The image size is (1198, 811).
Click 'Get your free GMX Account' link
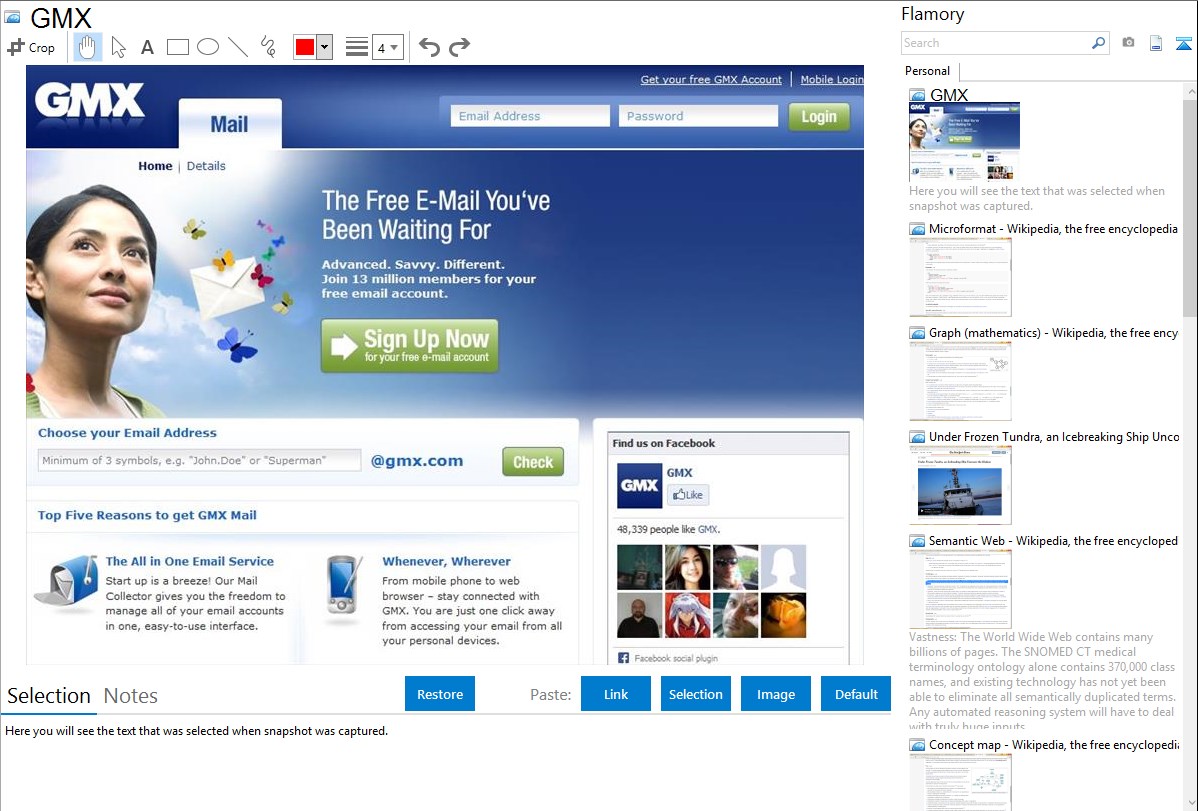pos(711,79)
